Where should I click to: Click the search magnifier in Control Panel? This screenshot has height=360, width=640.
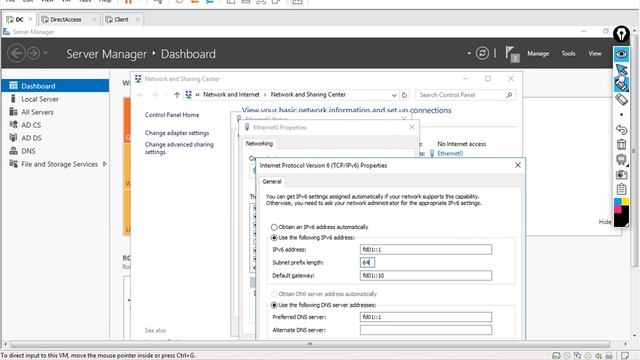tap(509, 95)
